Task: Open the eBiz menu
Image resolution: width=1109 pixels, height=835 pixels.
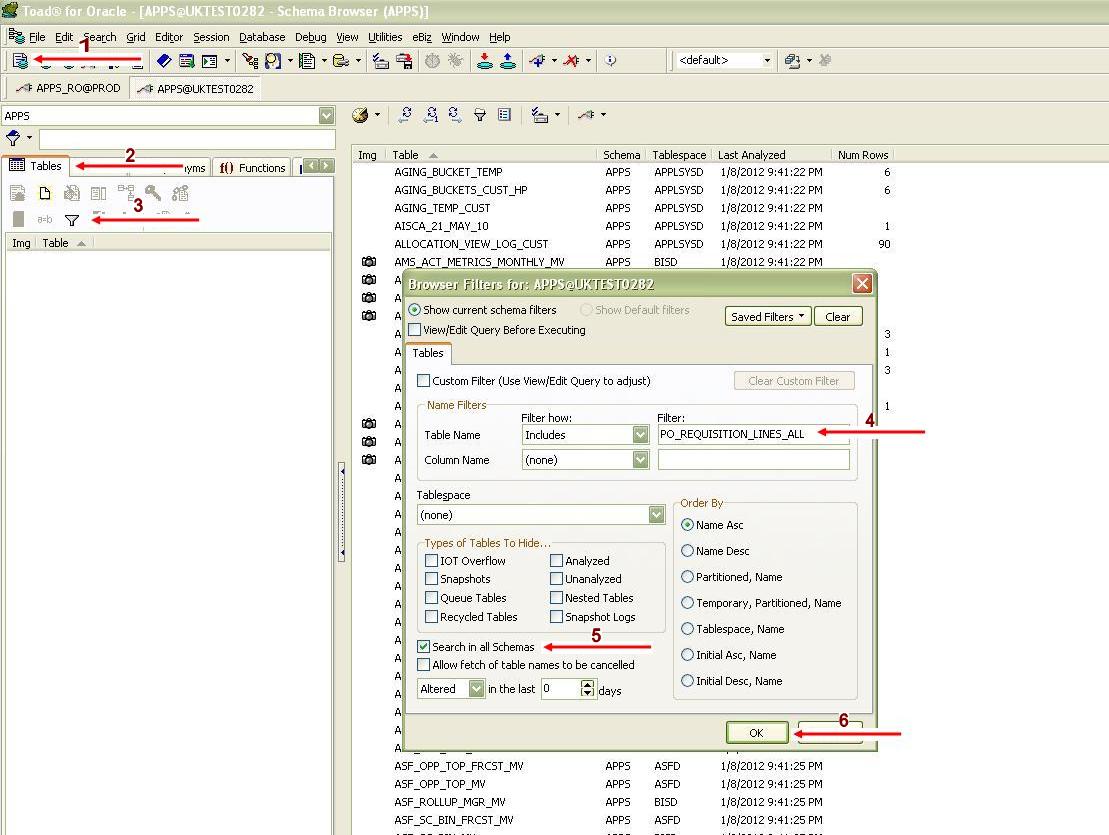Action: pos(422,37)
